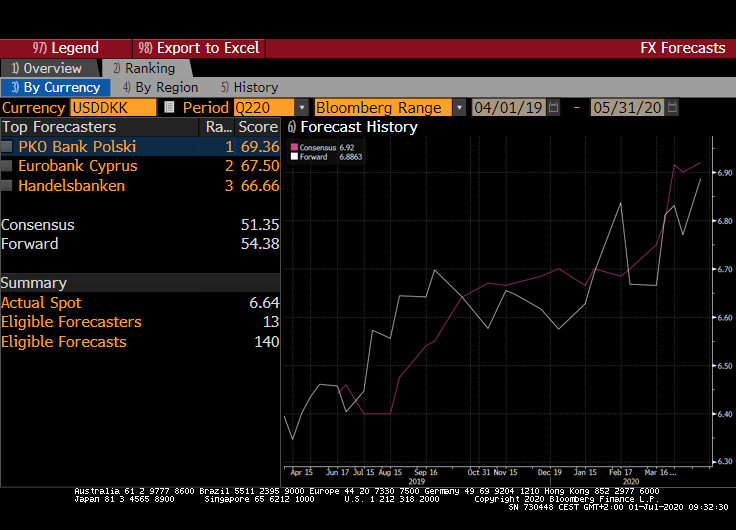Click the Consensus pink legend marker
The width and height of the screenshot is (736, 530).
coord(294,147)
